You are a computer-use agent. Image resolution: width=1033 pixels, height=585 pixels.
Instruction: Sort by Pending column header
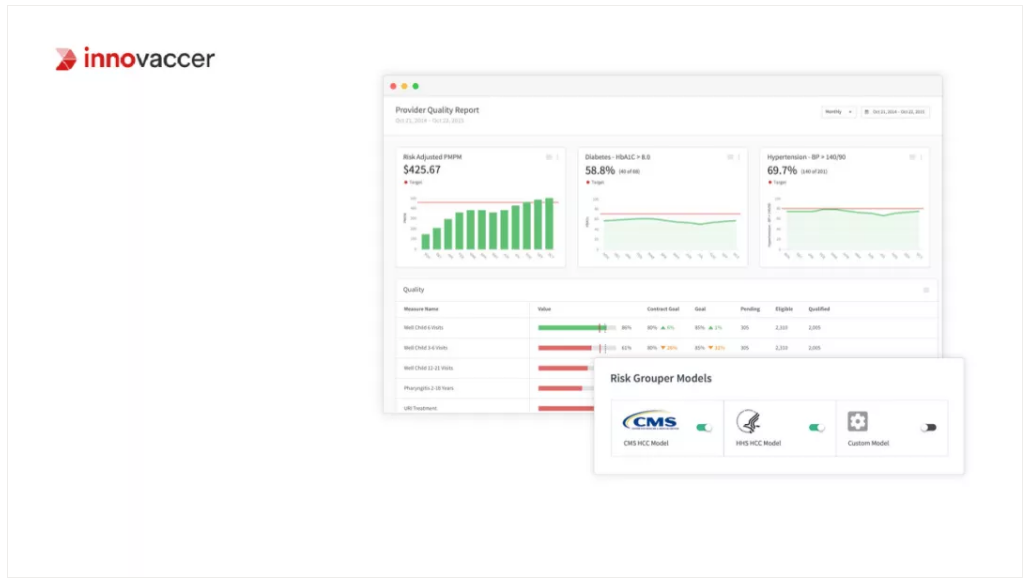tap(750, 309)
